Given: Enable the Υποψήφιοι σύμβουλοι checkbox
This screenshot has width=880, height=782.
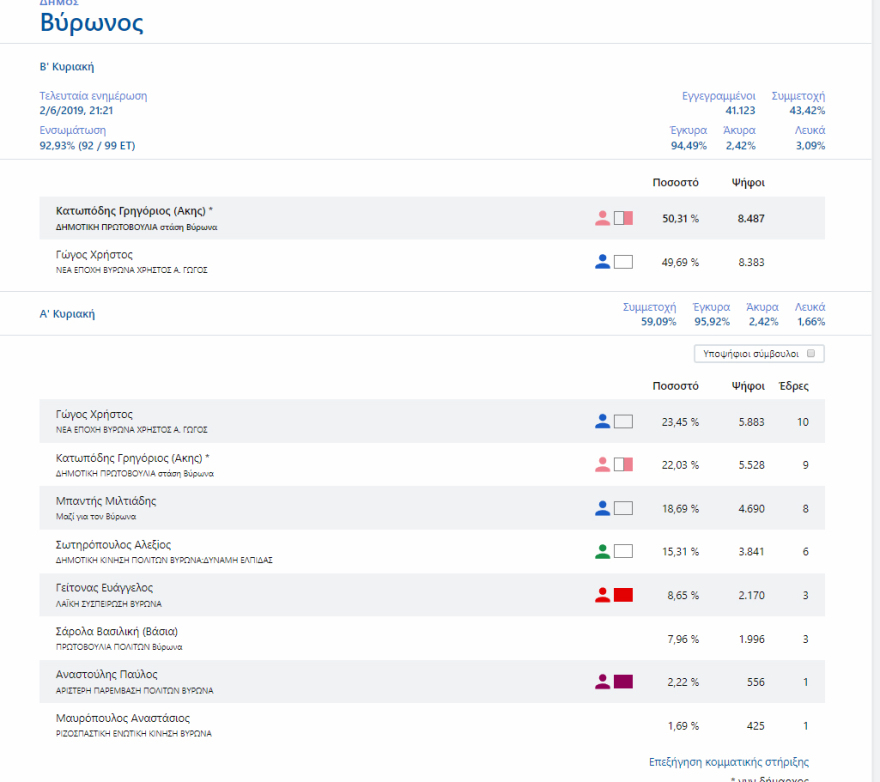Looking at the screenshot, I should (810, 354).
